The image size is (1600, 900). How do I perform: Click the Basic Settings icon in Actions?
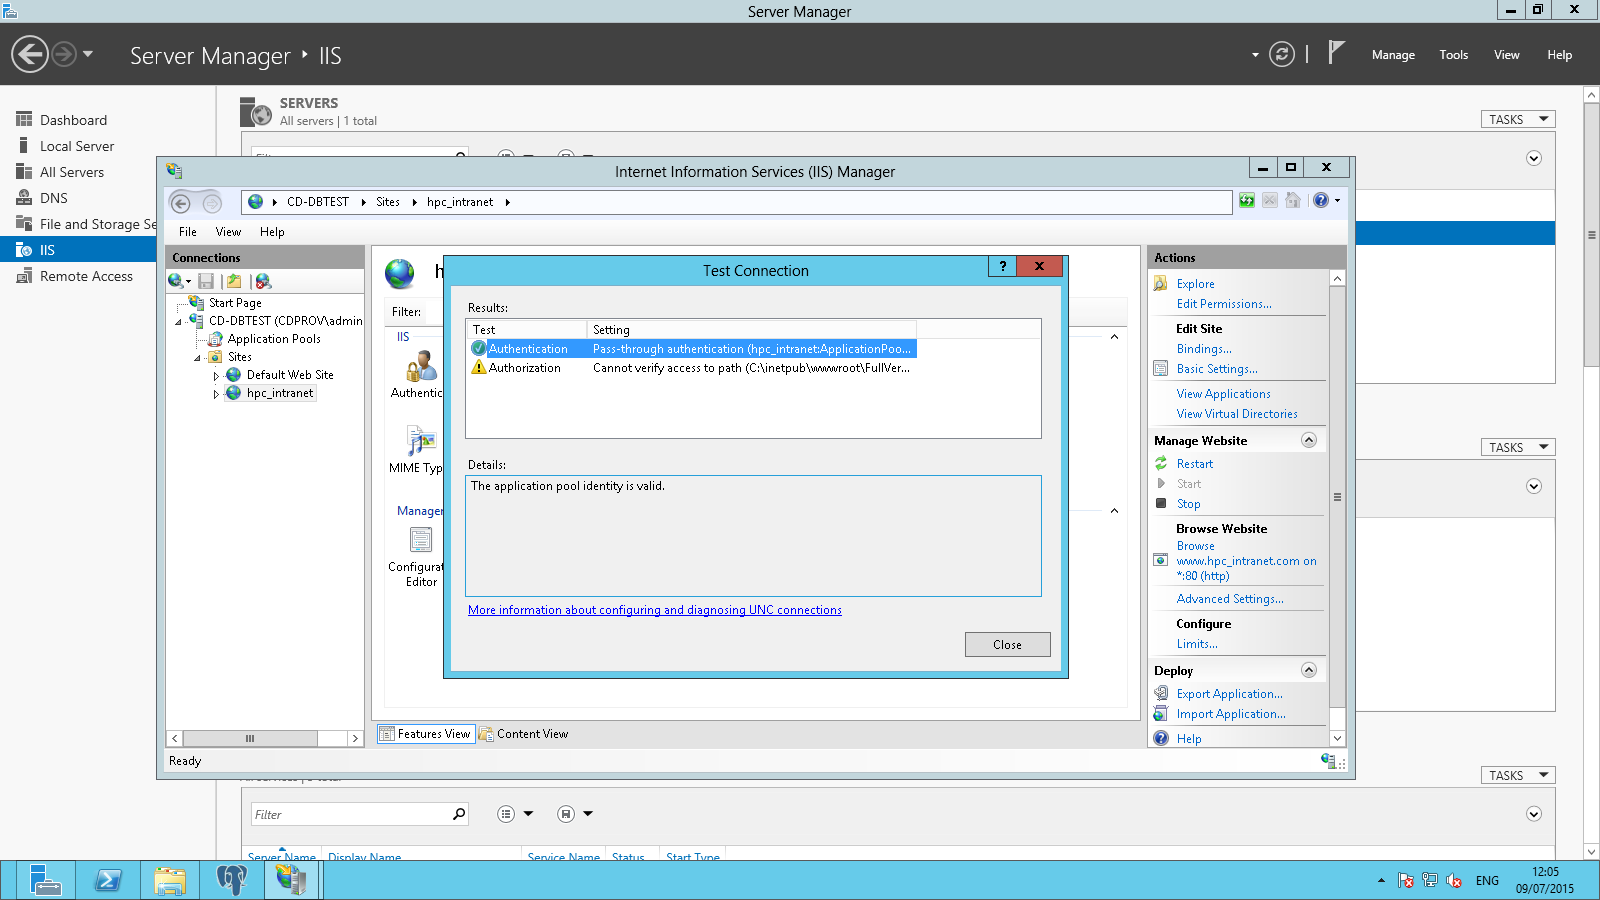(1161, 369)
